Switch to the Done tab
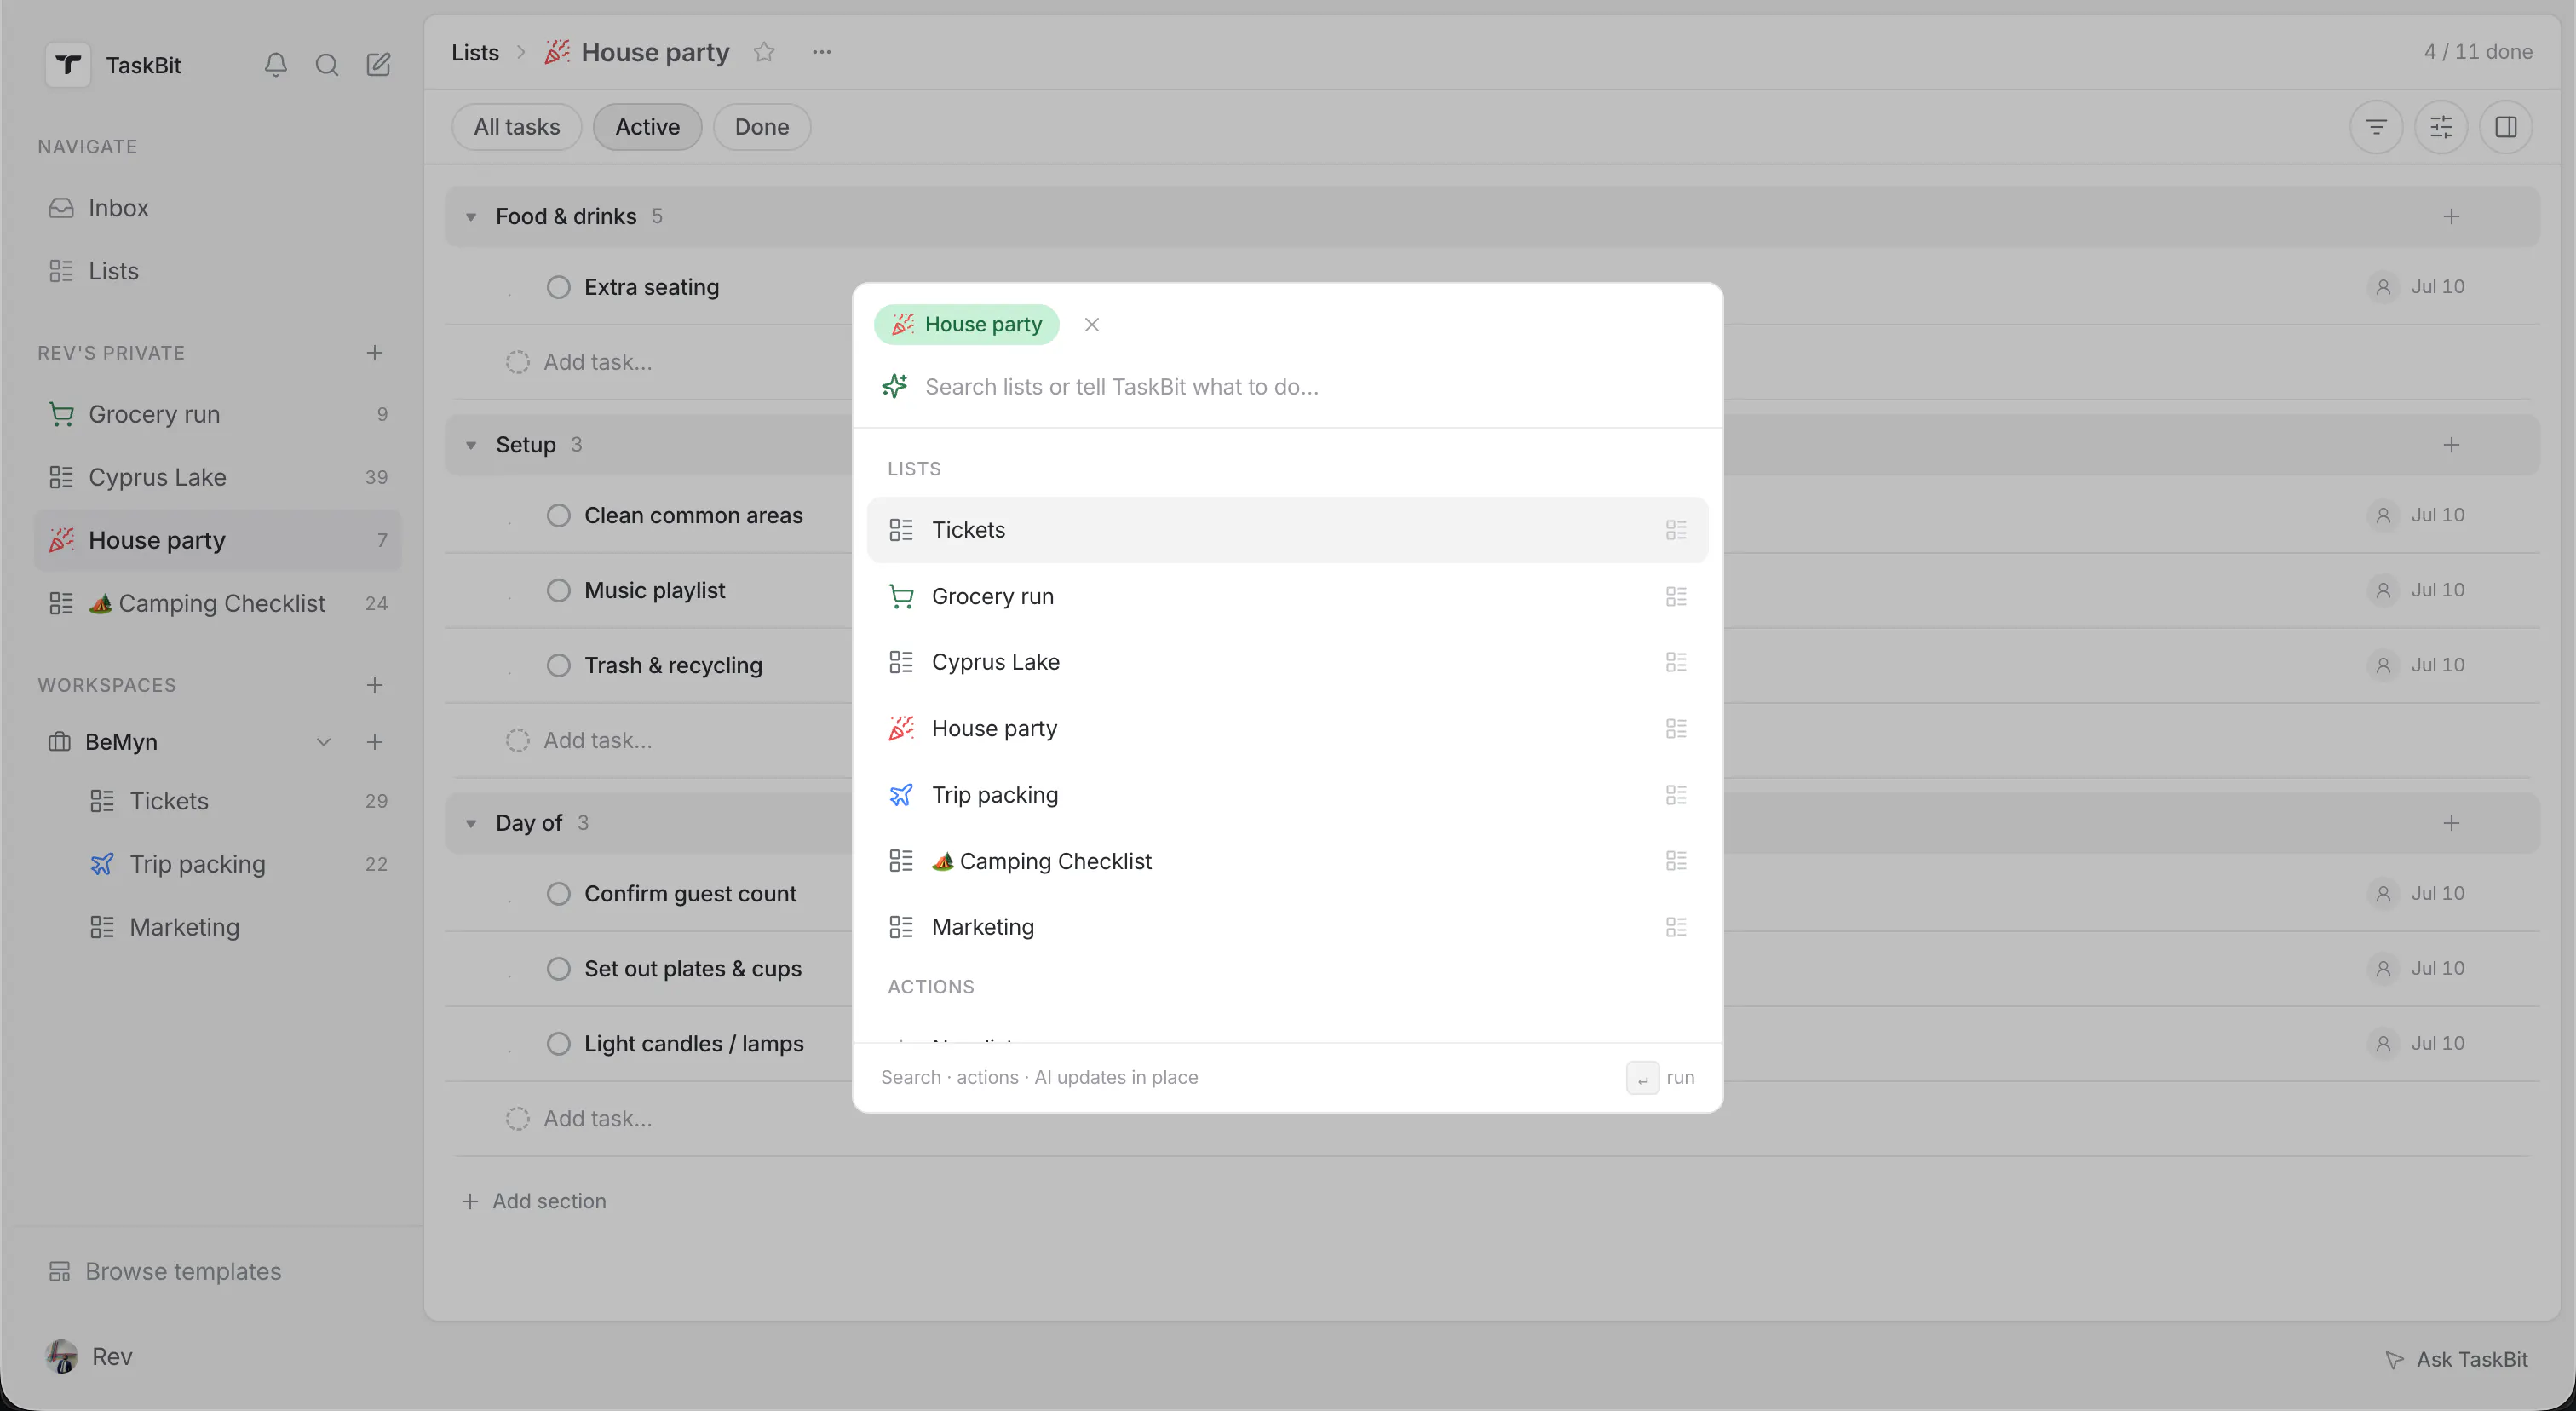The width and height of the screenshot is (2576, 1411). coord(761,127)
